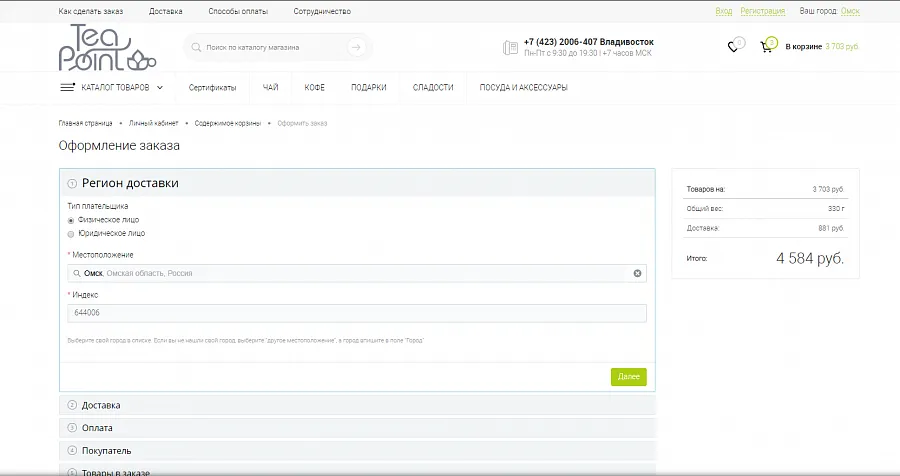The height and width of the screenshot is (476, 900).
Task: Expand the Каталог товаров dropdown chevron
Action: 160,87
